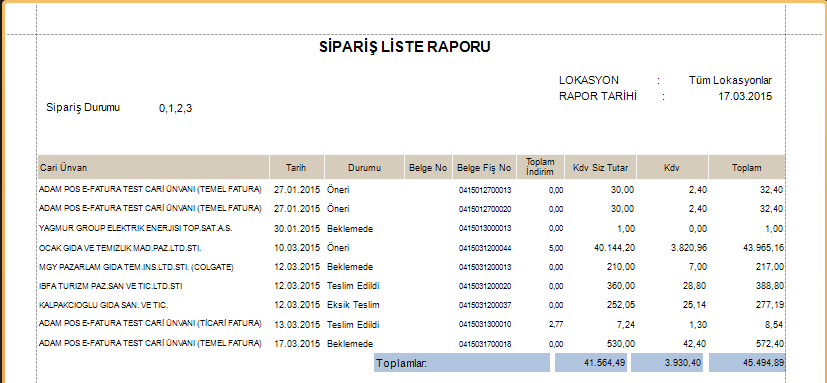Screen dimensions: 827x383
Task: Select the Tüm Lokasyonlar value
Action: tap(730, 80)
